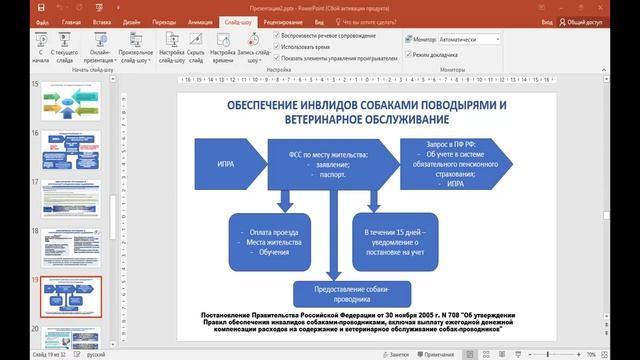Viewport: 640px width, 360px height.
Task: Click Вход sign-in link
Action: point(547,22)
